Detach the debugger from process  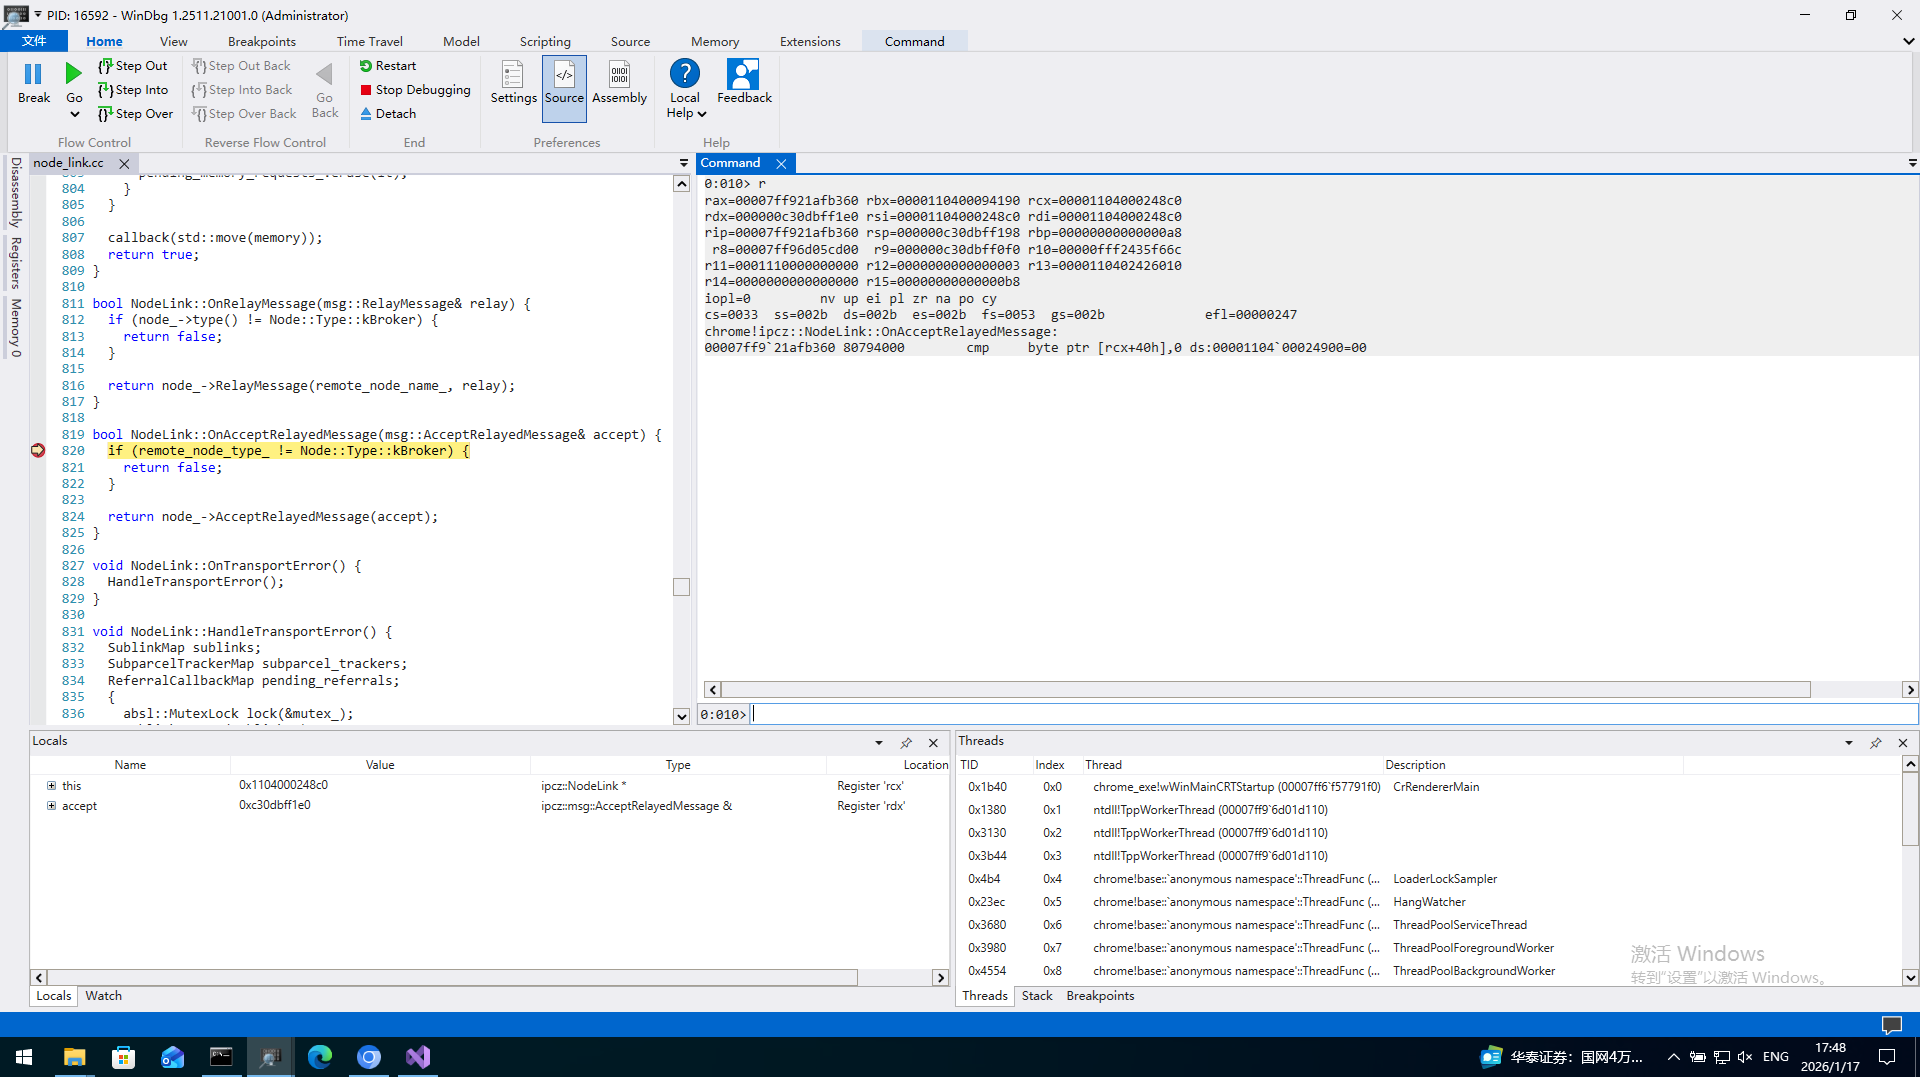pyautogui.click(x=388, y=114)
